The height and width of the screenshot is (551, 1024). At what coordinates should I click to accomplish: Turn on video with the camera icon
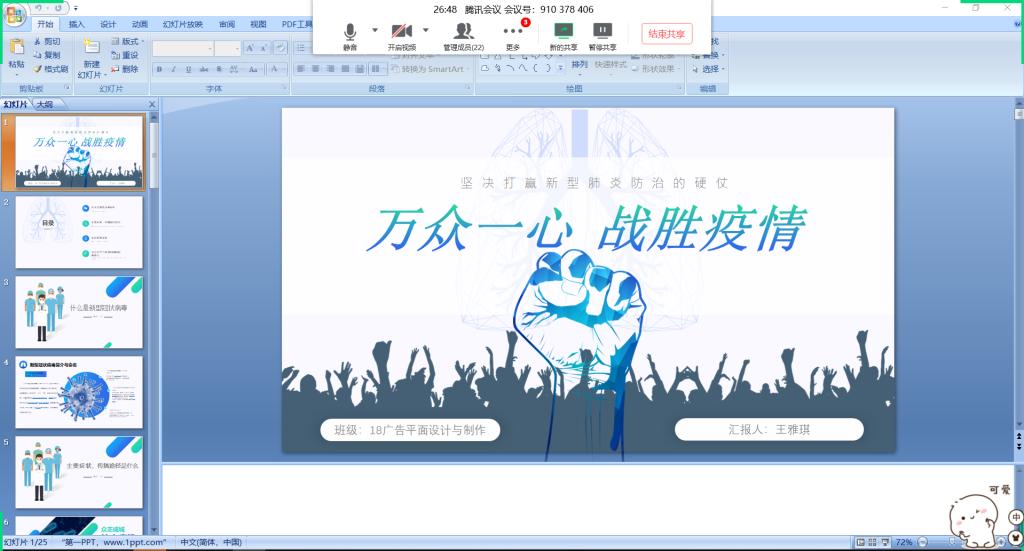click(402, 34)
